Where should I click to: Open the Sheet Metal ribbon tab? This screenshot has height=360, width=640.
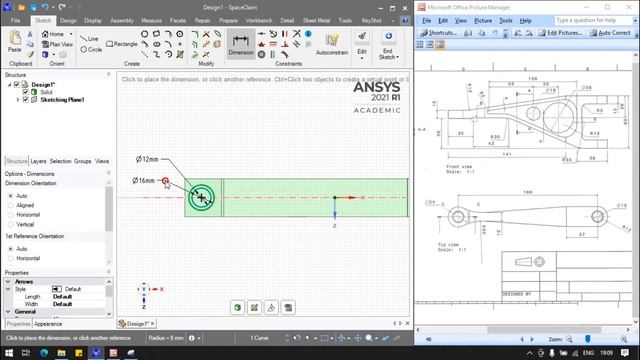[316, 20]
